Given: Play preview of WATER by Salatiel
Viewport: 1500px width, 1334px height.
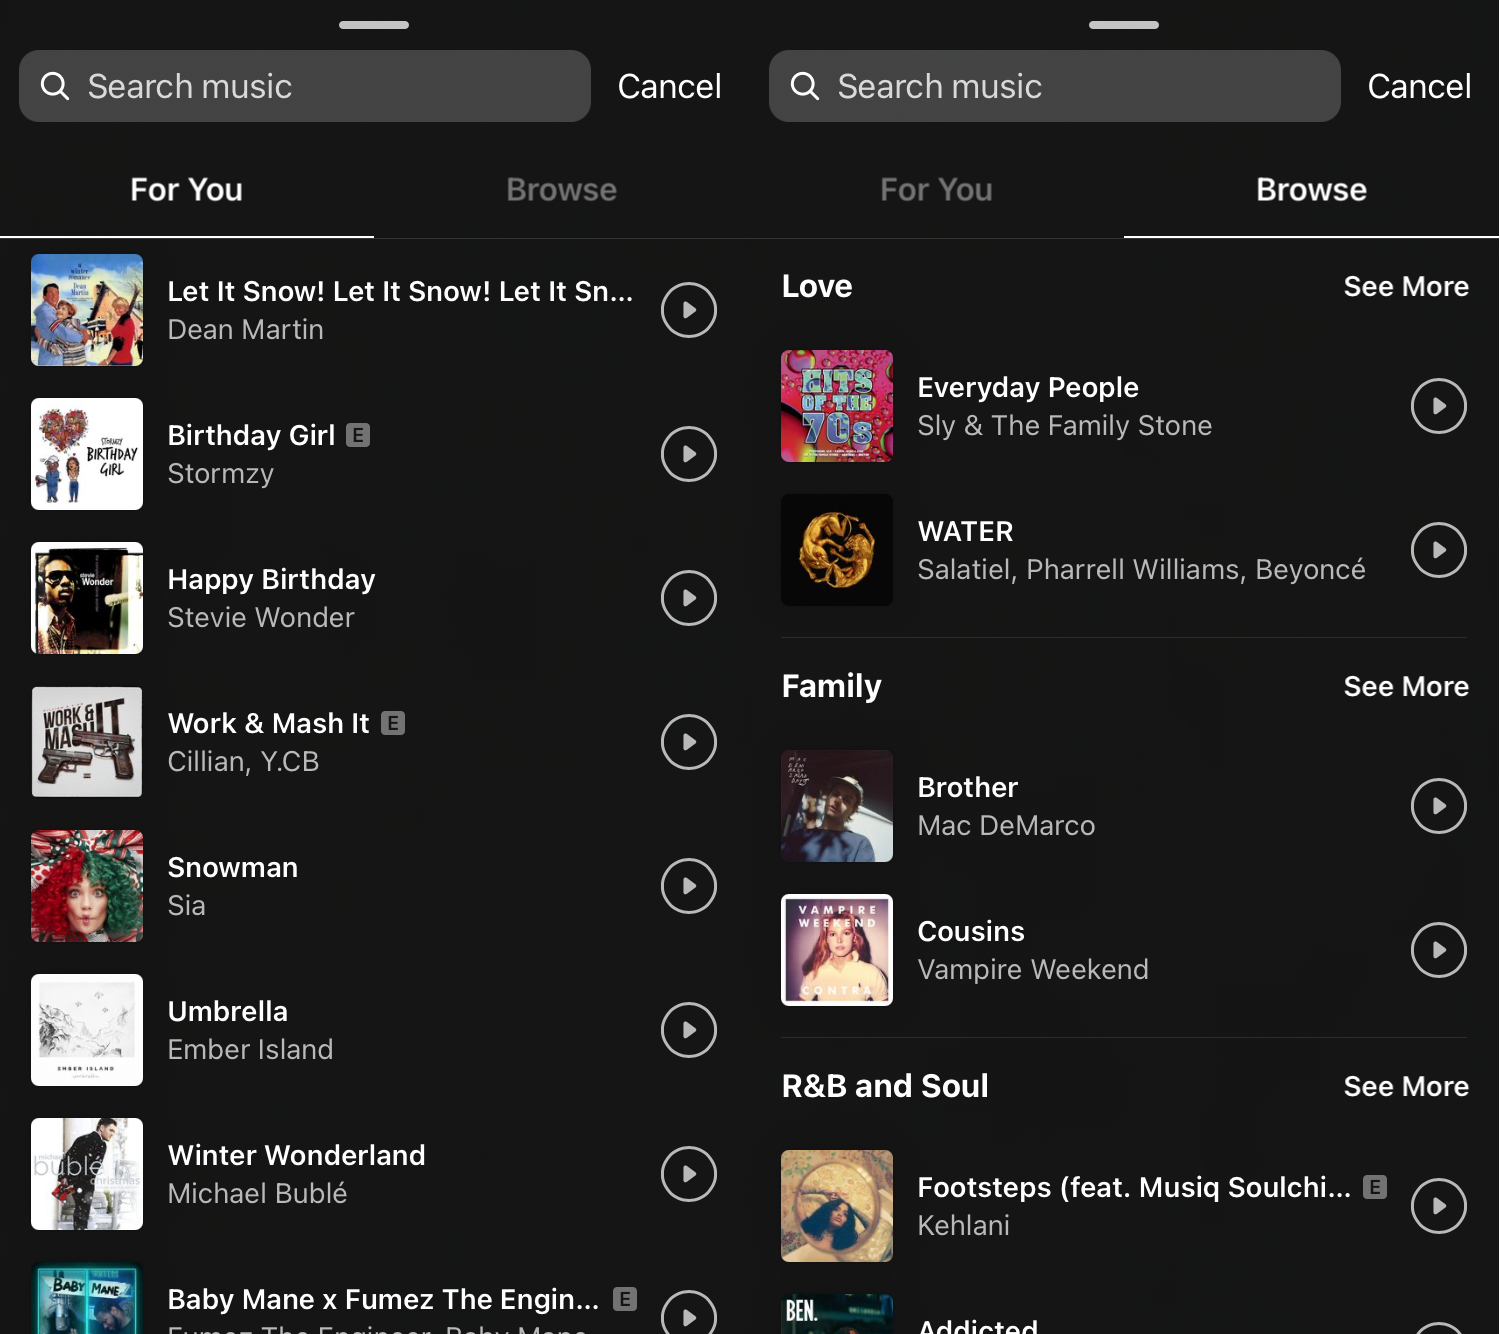Looking at the screenshot, I should coord(1439,550).
